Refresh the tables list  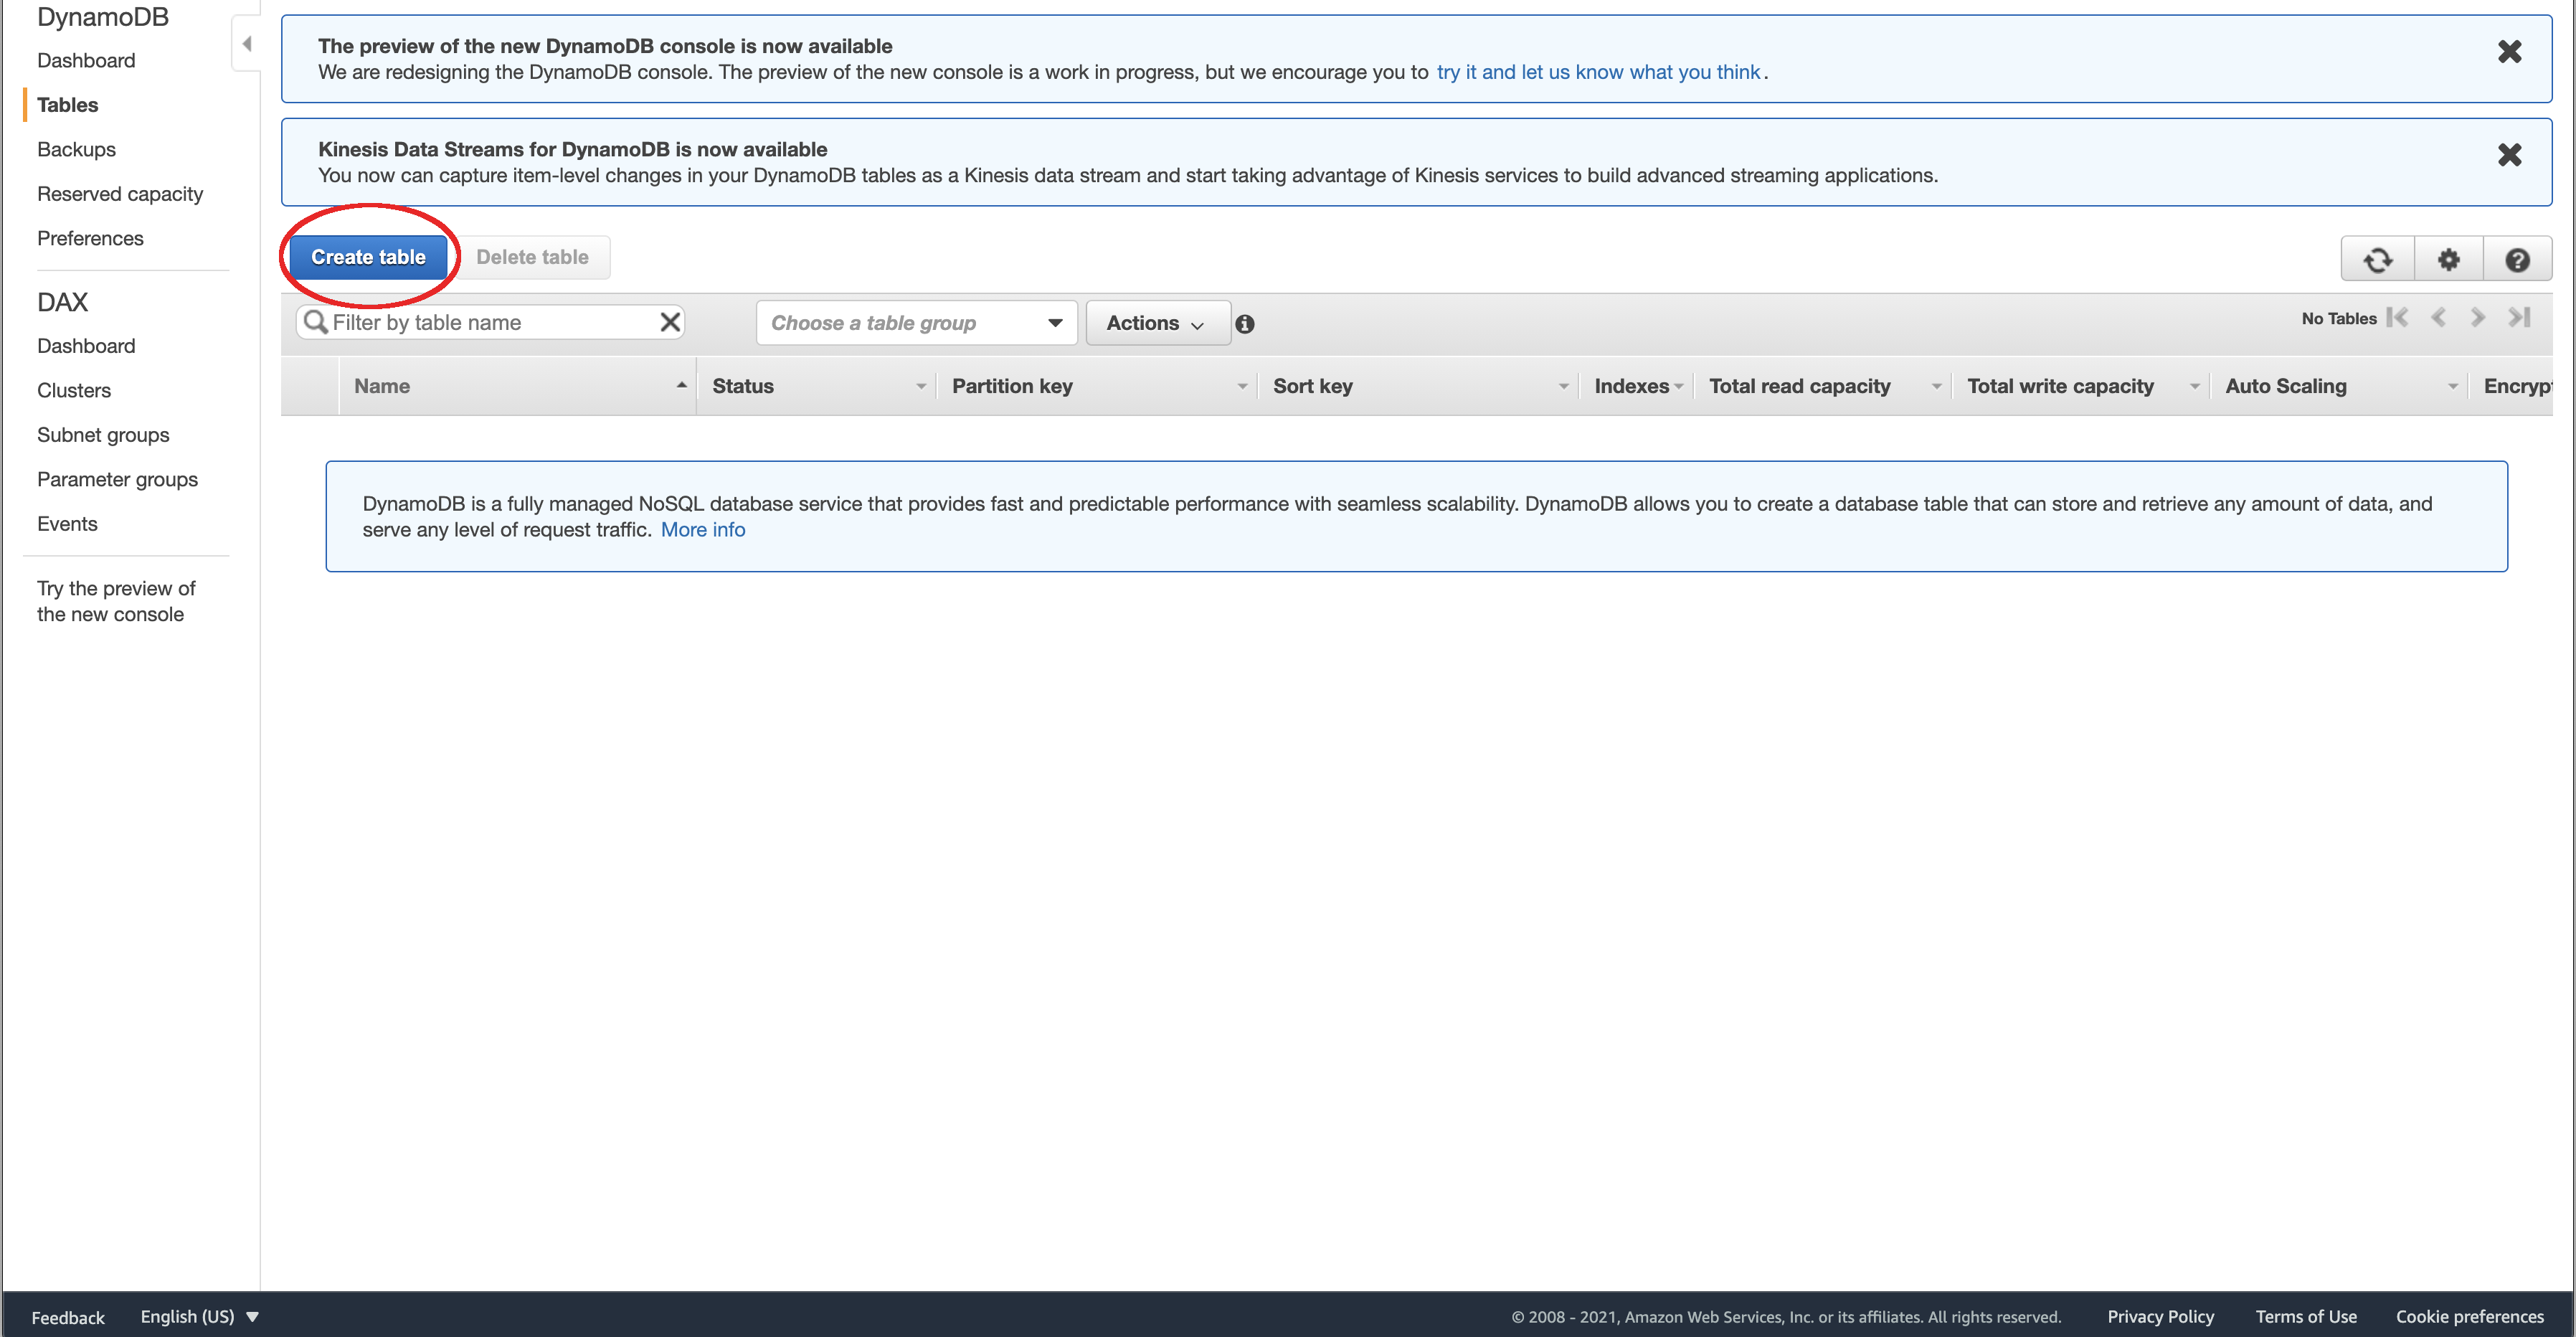[x=2378, y=260]
